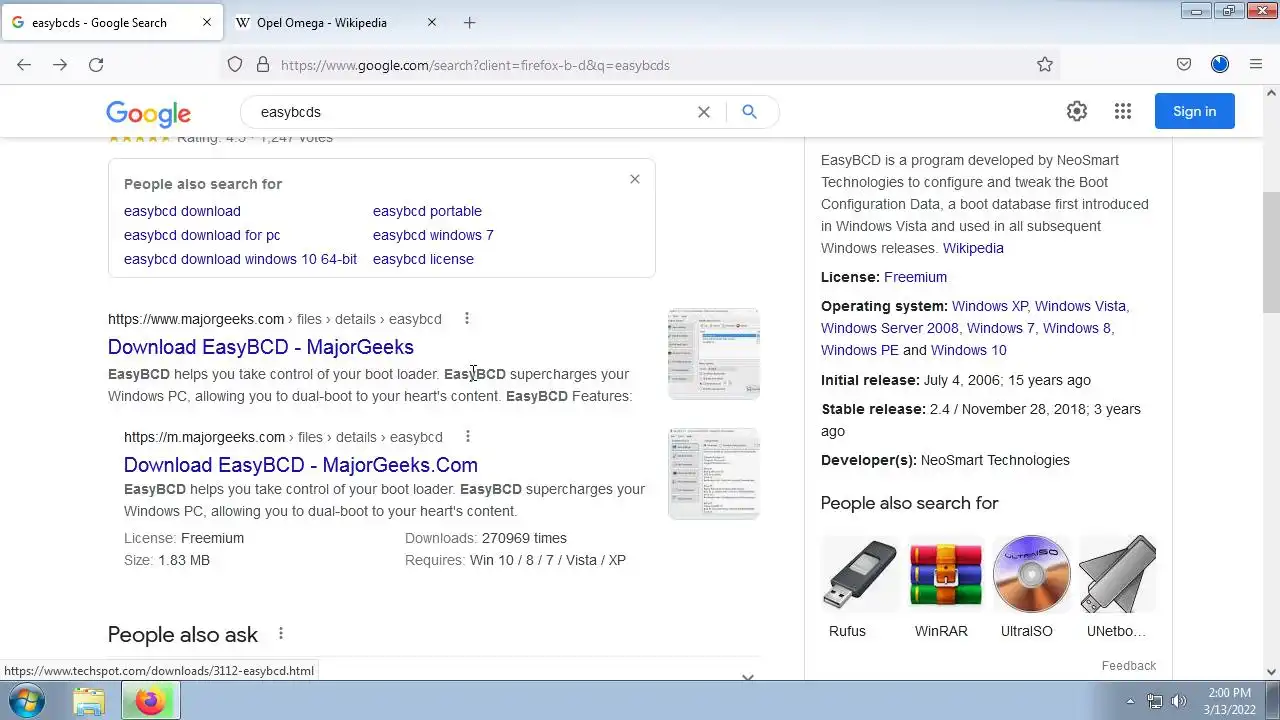Open the network tray icon
1280x720 pixels.
pyautogui.click(x=1155, y=701)
